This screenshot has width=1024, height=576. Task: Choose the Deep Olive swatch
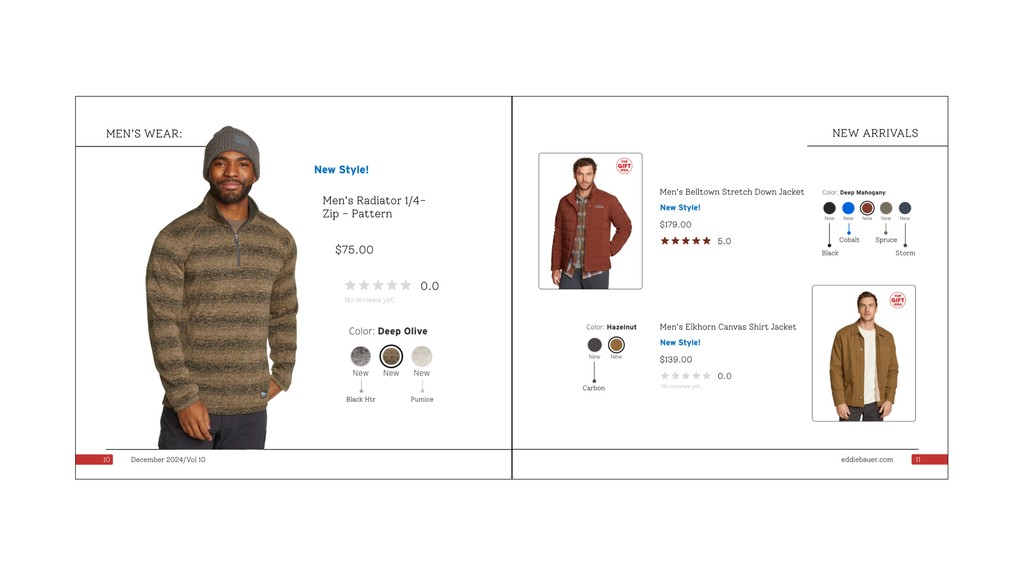[x=391, y=356]
